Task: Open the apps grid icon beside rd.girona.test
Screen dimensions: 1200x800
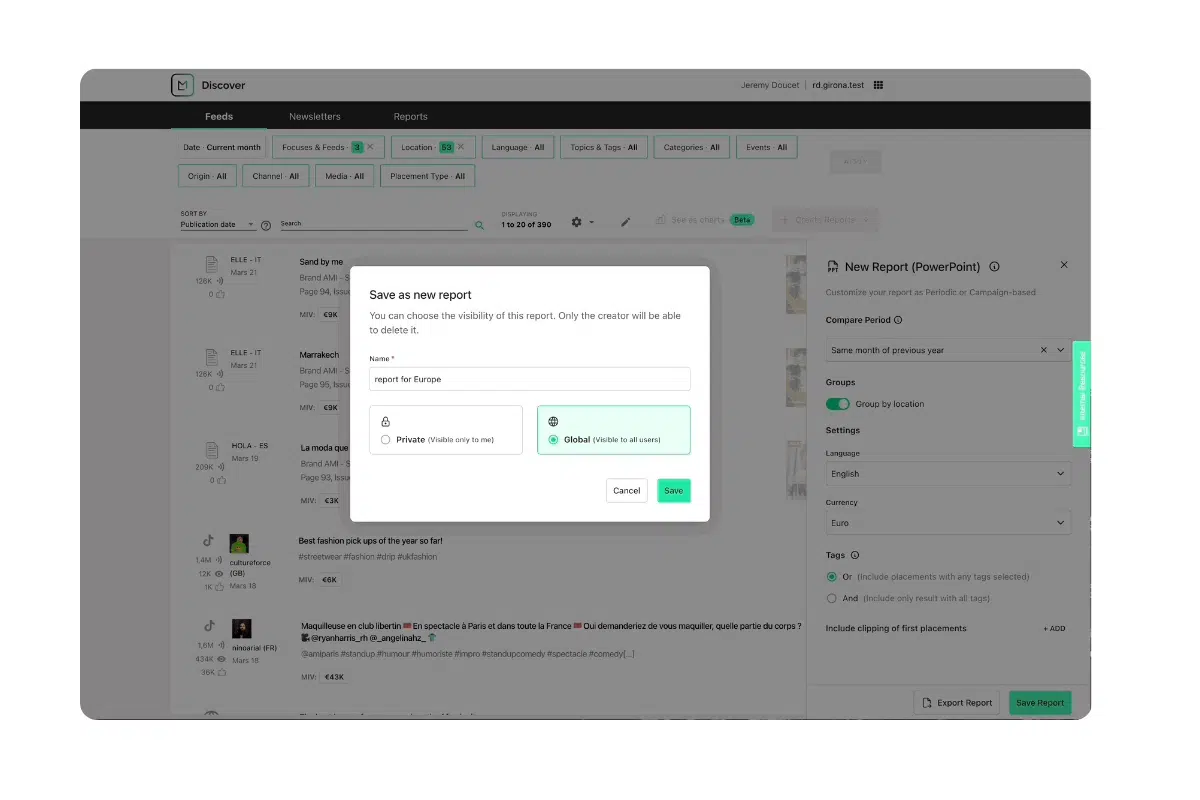Action: pyautogui.click(x=877, y=85)
